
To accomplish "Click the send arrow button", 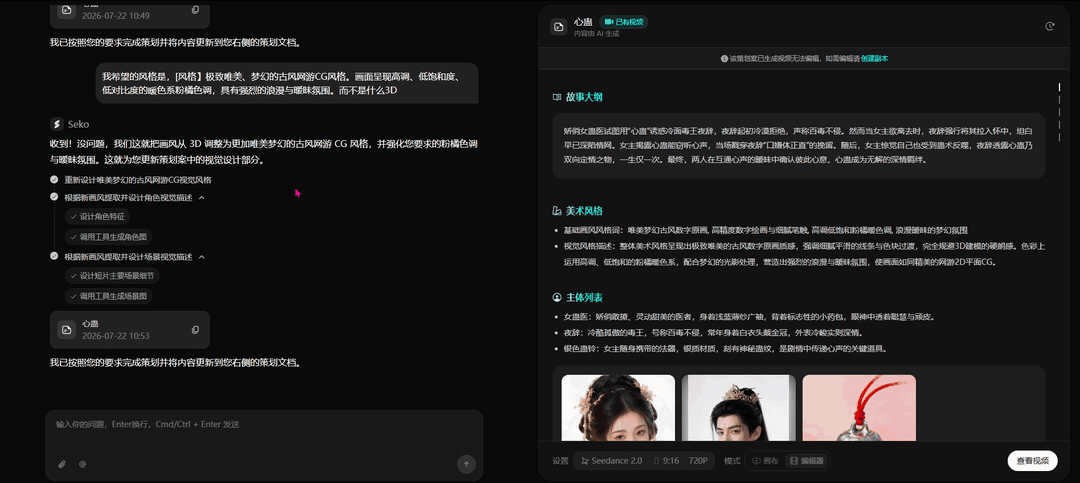I will click(466, 464).
